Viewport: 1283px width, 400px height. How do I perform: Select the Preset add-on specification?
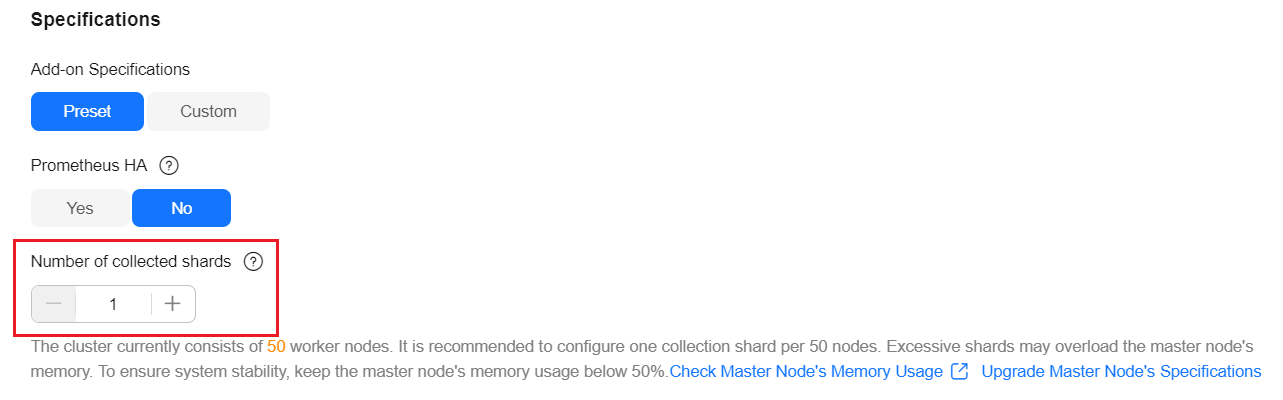(87, 112)
